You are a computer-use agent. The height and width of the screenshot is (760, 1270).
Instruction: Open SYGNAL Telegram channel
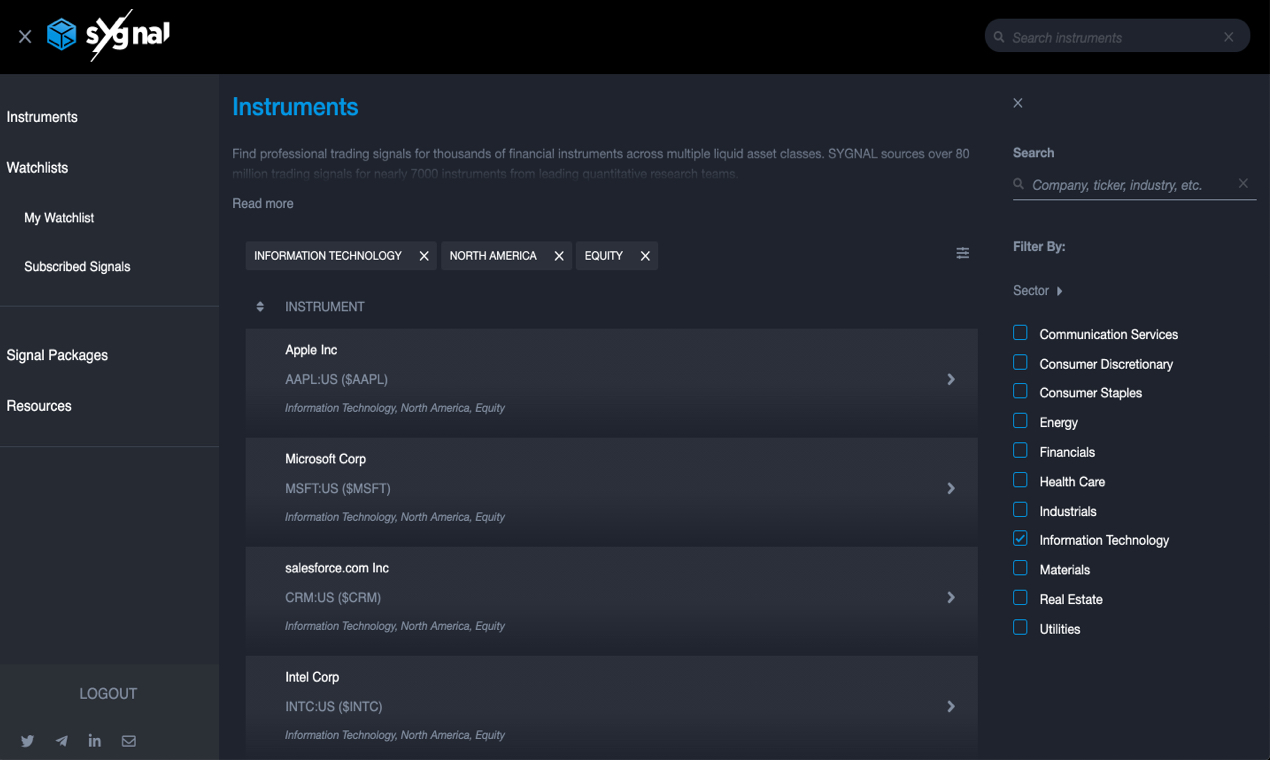62,741
